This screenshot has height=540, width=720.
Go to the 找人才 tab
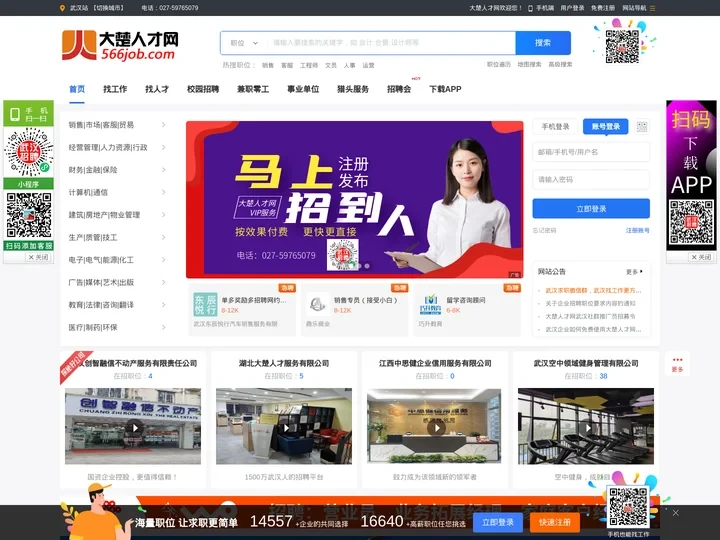157,89
